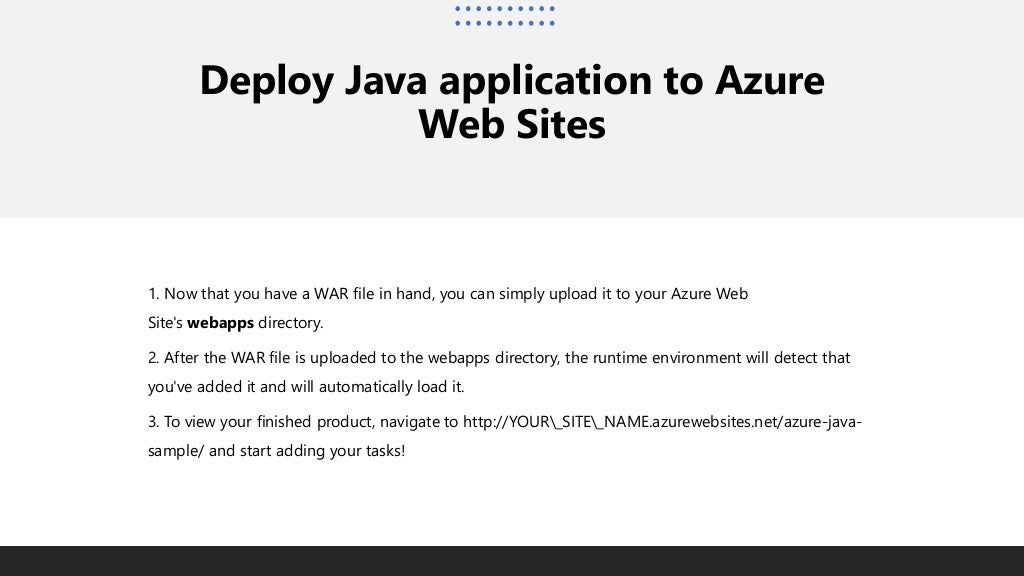Click step 1 sentence about the WAR file in hand
Image resolution: width=1024 pixels, height=576 pixels.
[x=448, y=308]
